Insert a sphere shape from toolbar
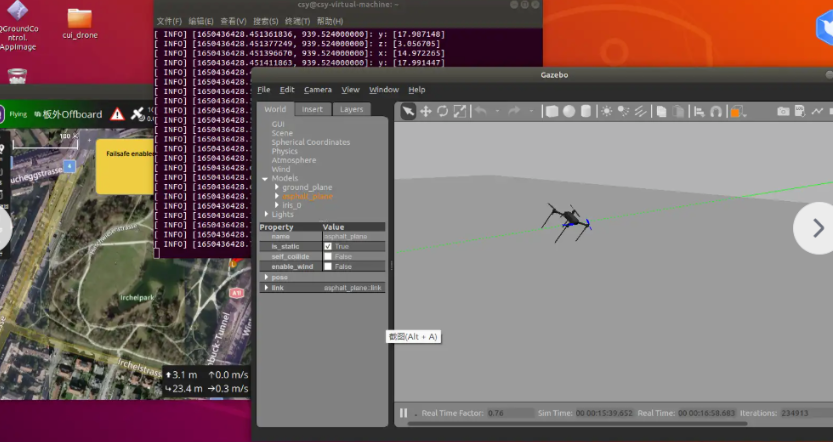 pyautogui.click(x=568, y=111)
